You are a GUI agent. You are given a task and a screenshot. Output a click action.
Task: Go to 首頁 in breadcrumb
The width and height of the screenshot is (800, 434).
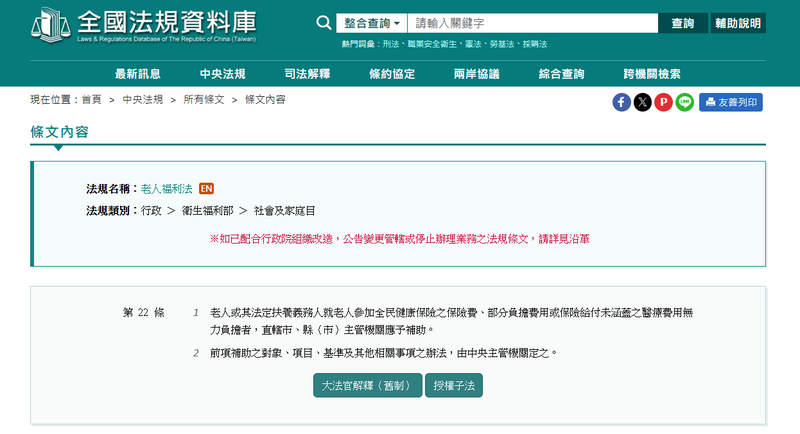(92, 99)
